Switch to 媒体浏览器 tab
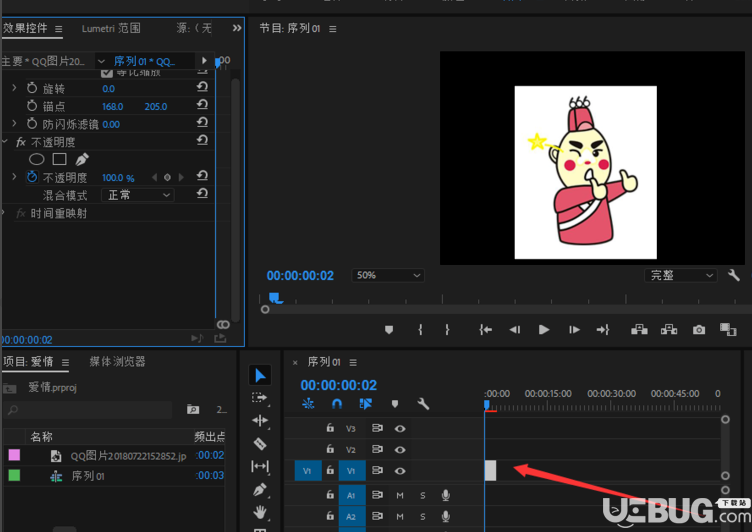 (x=118, y=362)
